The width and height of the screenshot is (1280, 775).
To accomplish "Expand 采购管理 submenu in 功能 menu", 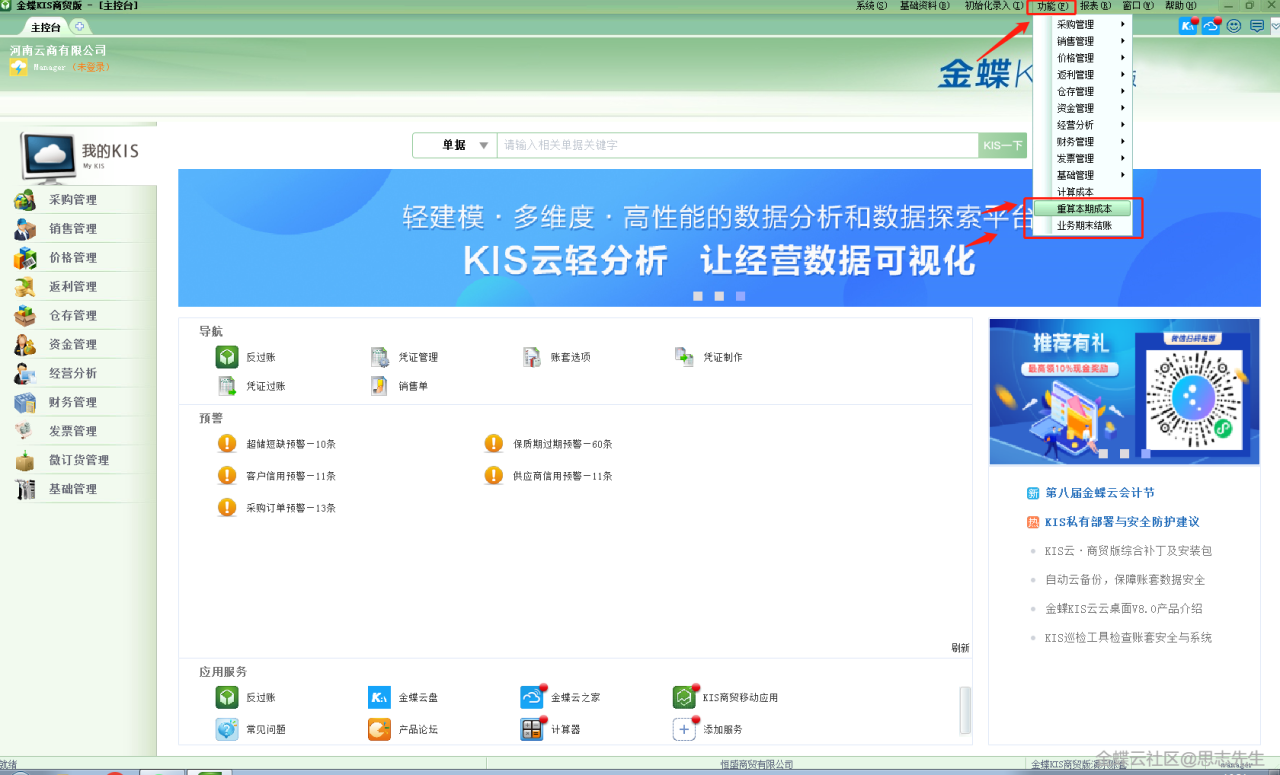I will coord(1082,24).
